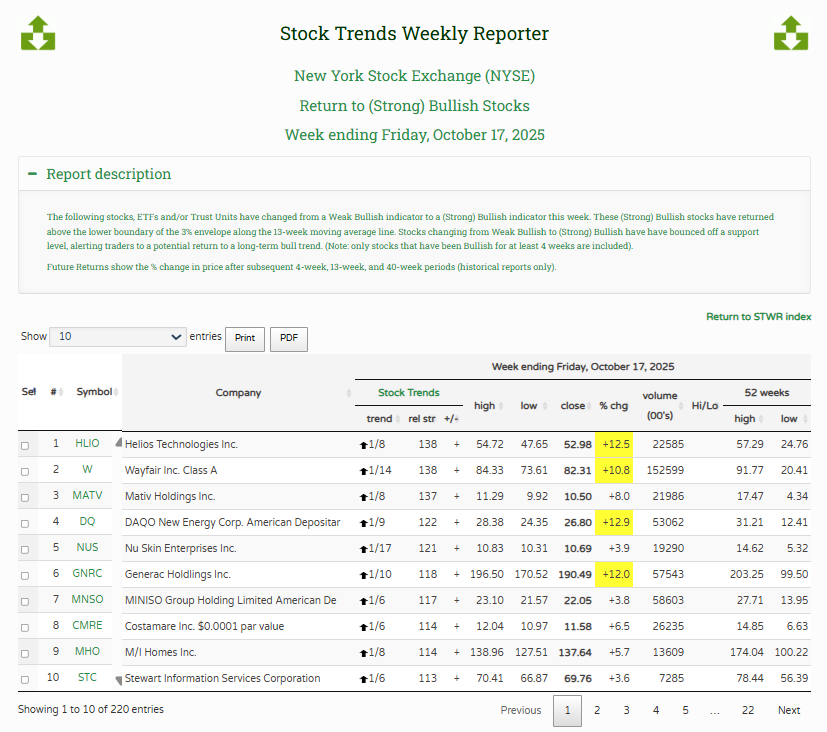
Task: Collapse the Report description section
Action: (x=34, y=174)
